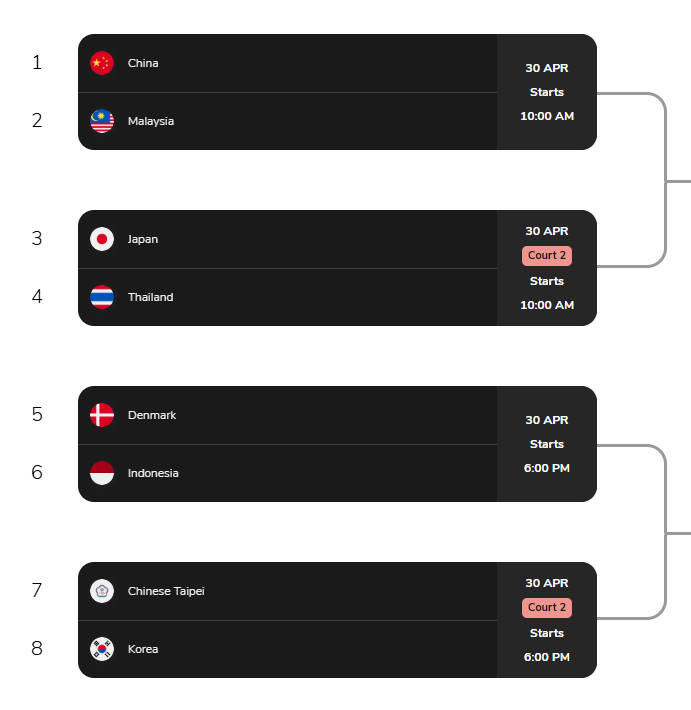Image resolution: width=691 pixels, height=710 pixels.
Task: Select the Indonesia team name
Action: [153, 473]
